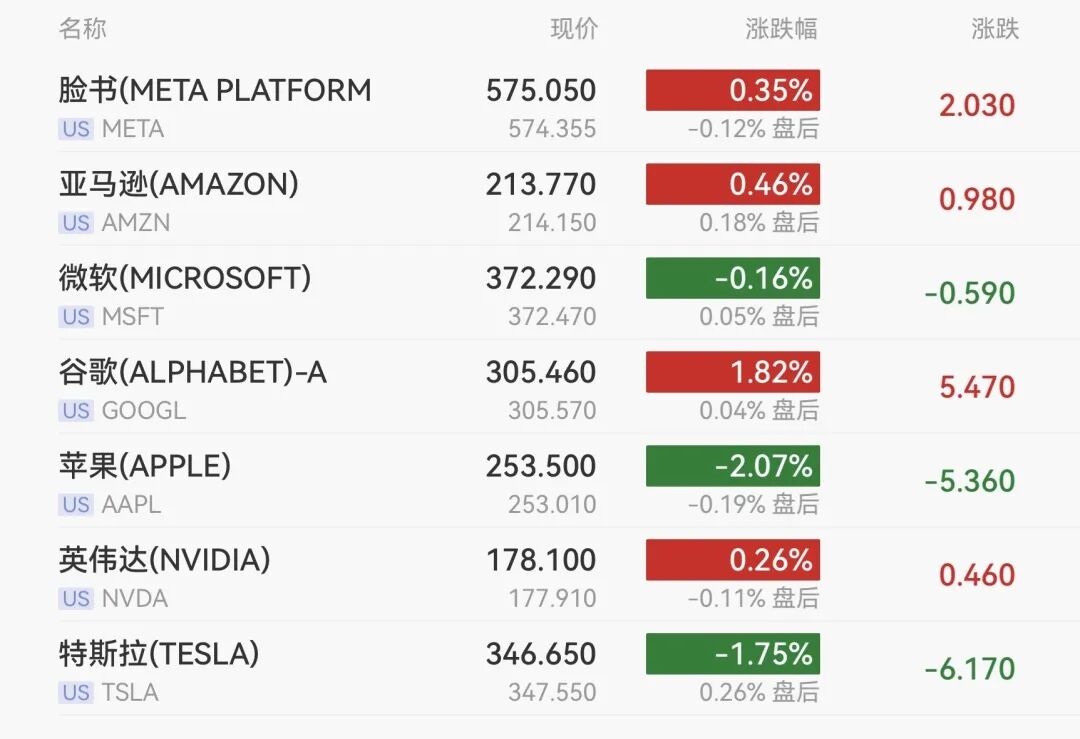This screenshot has width=1080, height=739.
Task: Click the US market tag for TSLA
Action: point(76,693)
